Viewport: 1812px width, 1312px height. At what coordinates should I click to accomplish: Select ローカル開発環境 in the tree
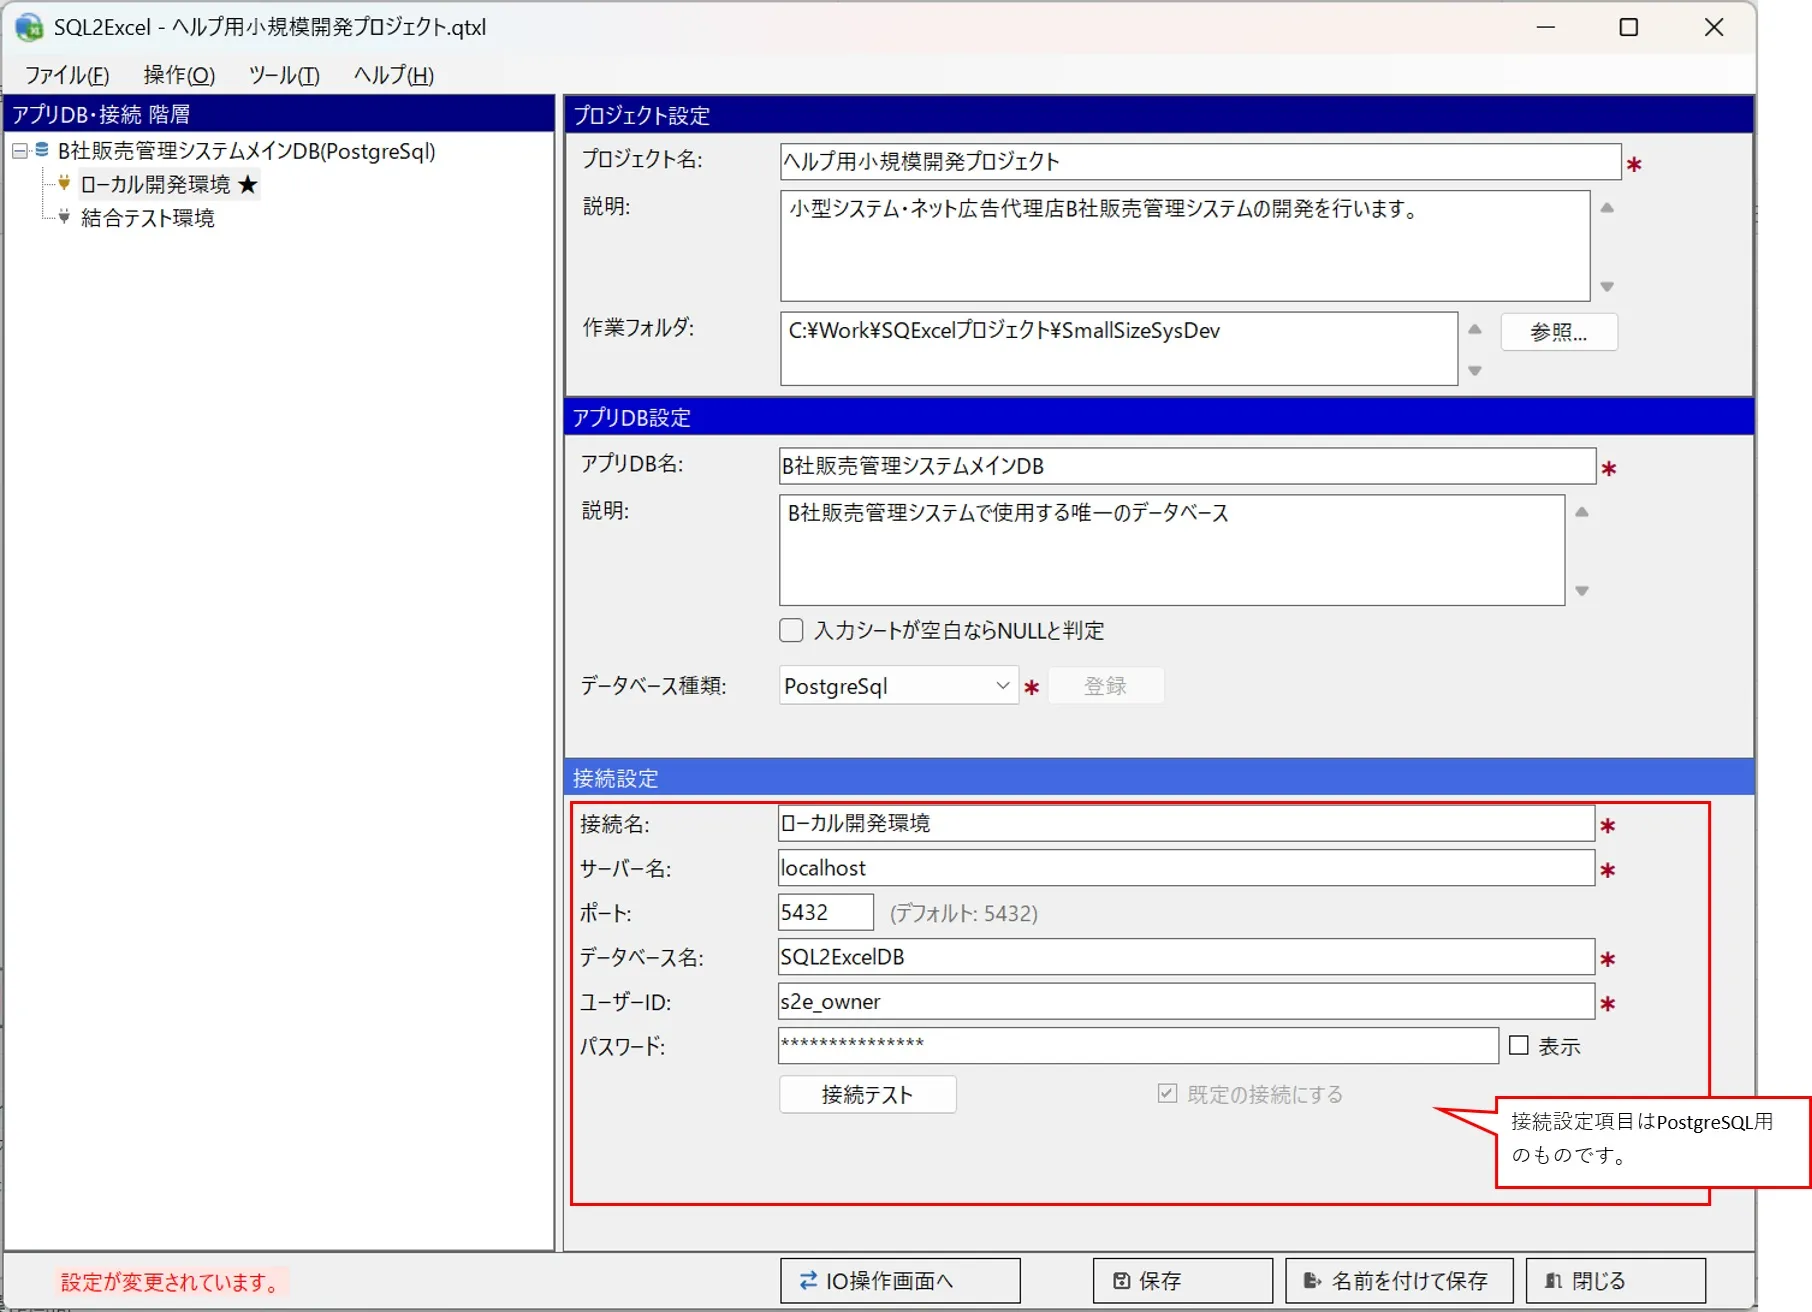(x=168, y=184)
